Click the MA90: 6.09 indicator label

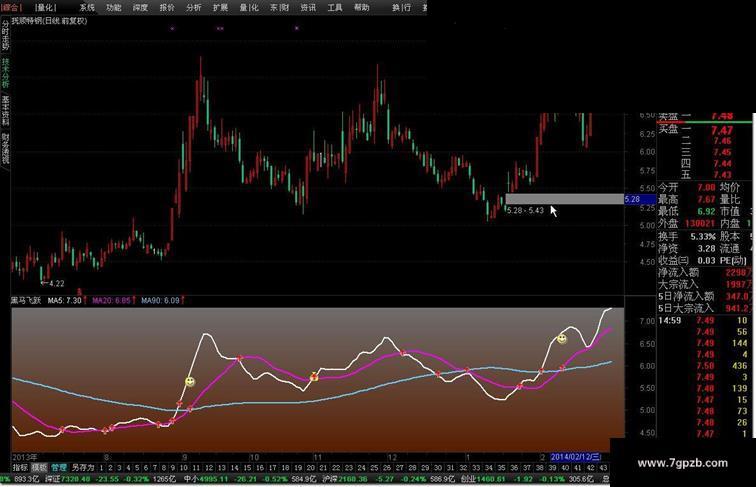click(x=161, y=300)
